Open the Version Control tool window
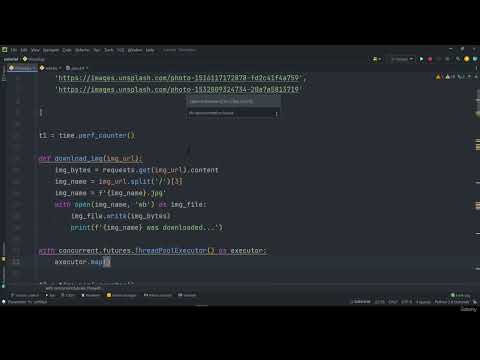480x360 pixels. (25, 295)
